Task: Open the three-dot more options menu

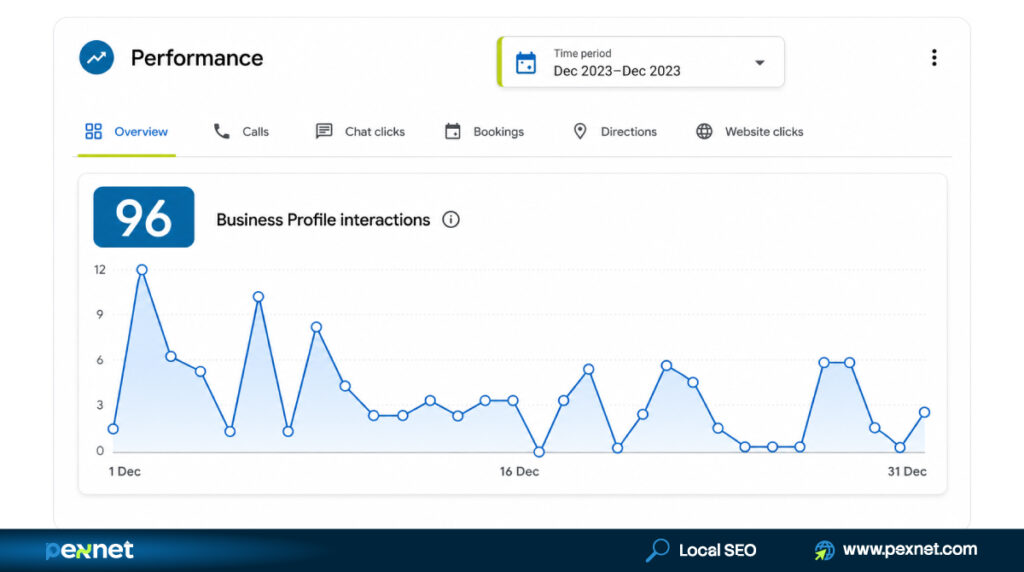Action: click(934, 58)
